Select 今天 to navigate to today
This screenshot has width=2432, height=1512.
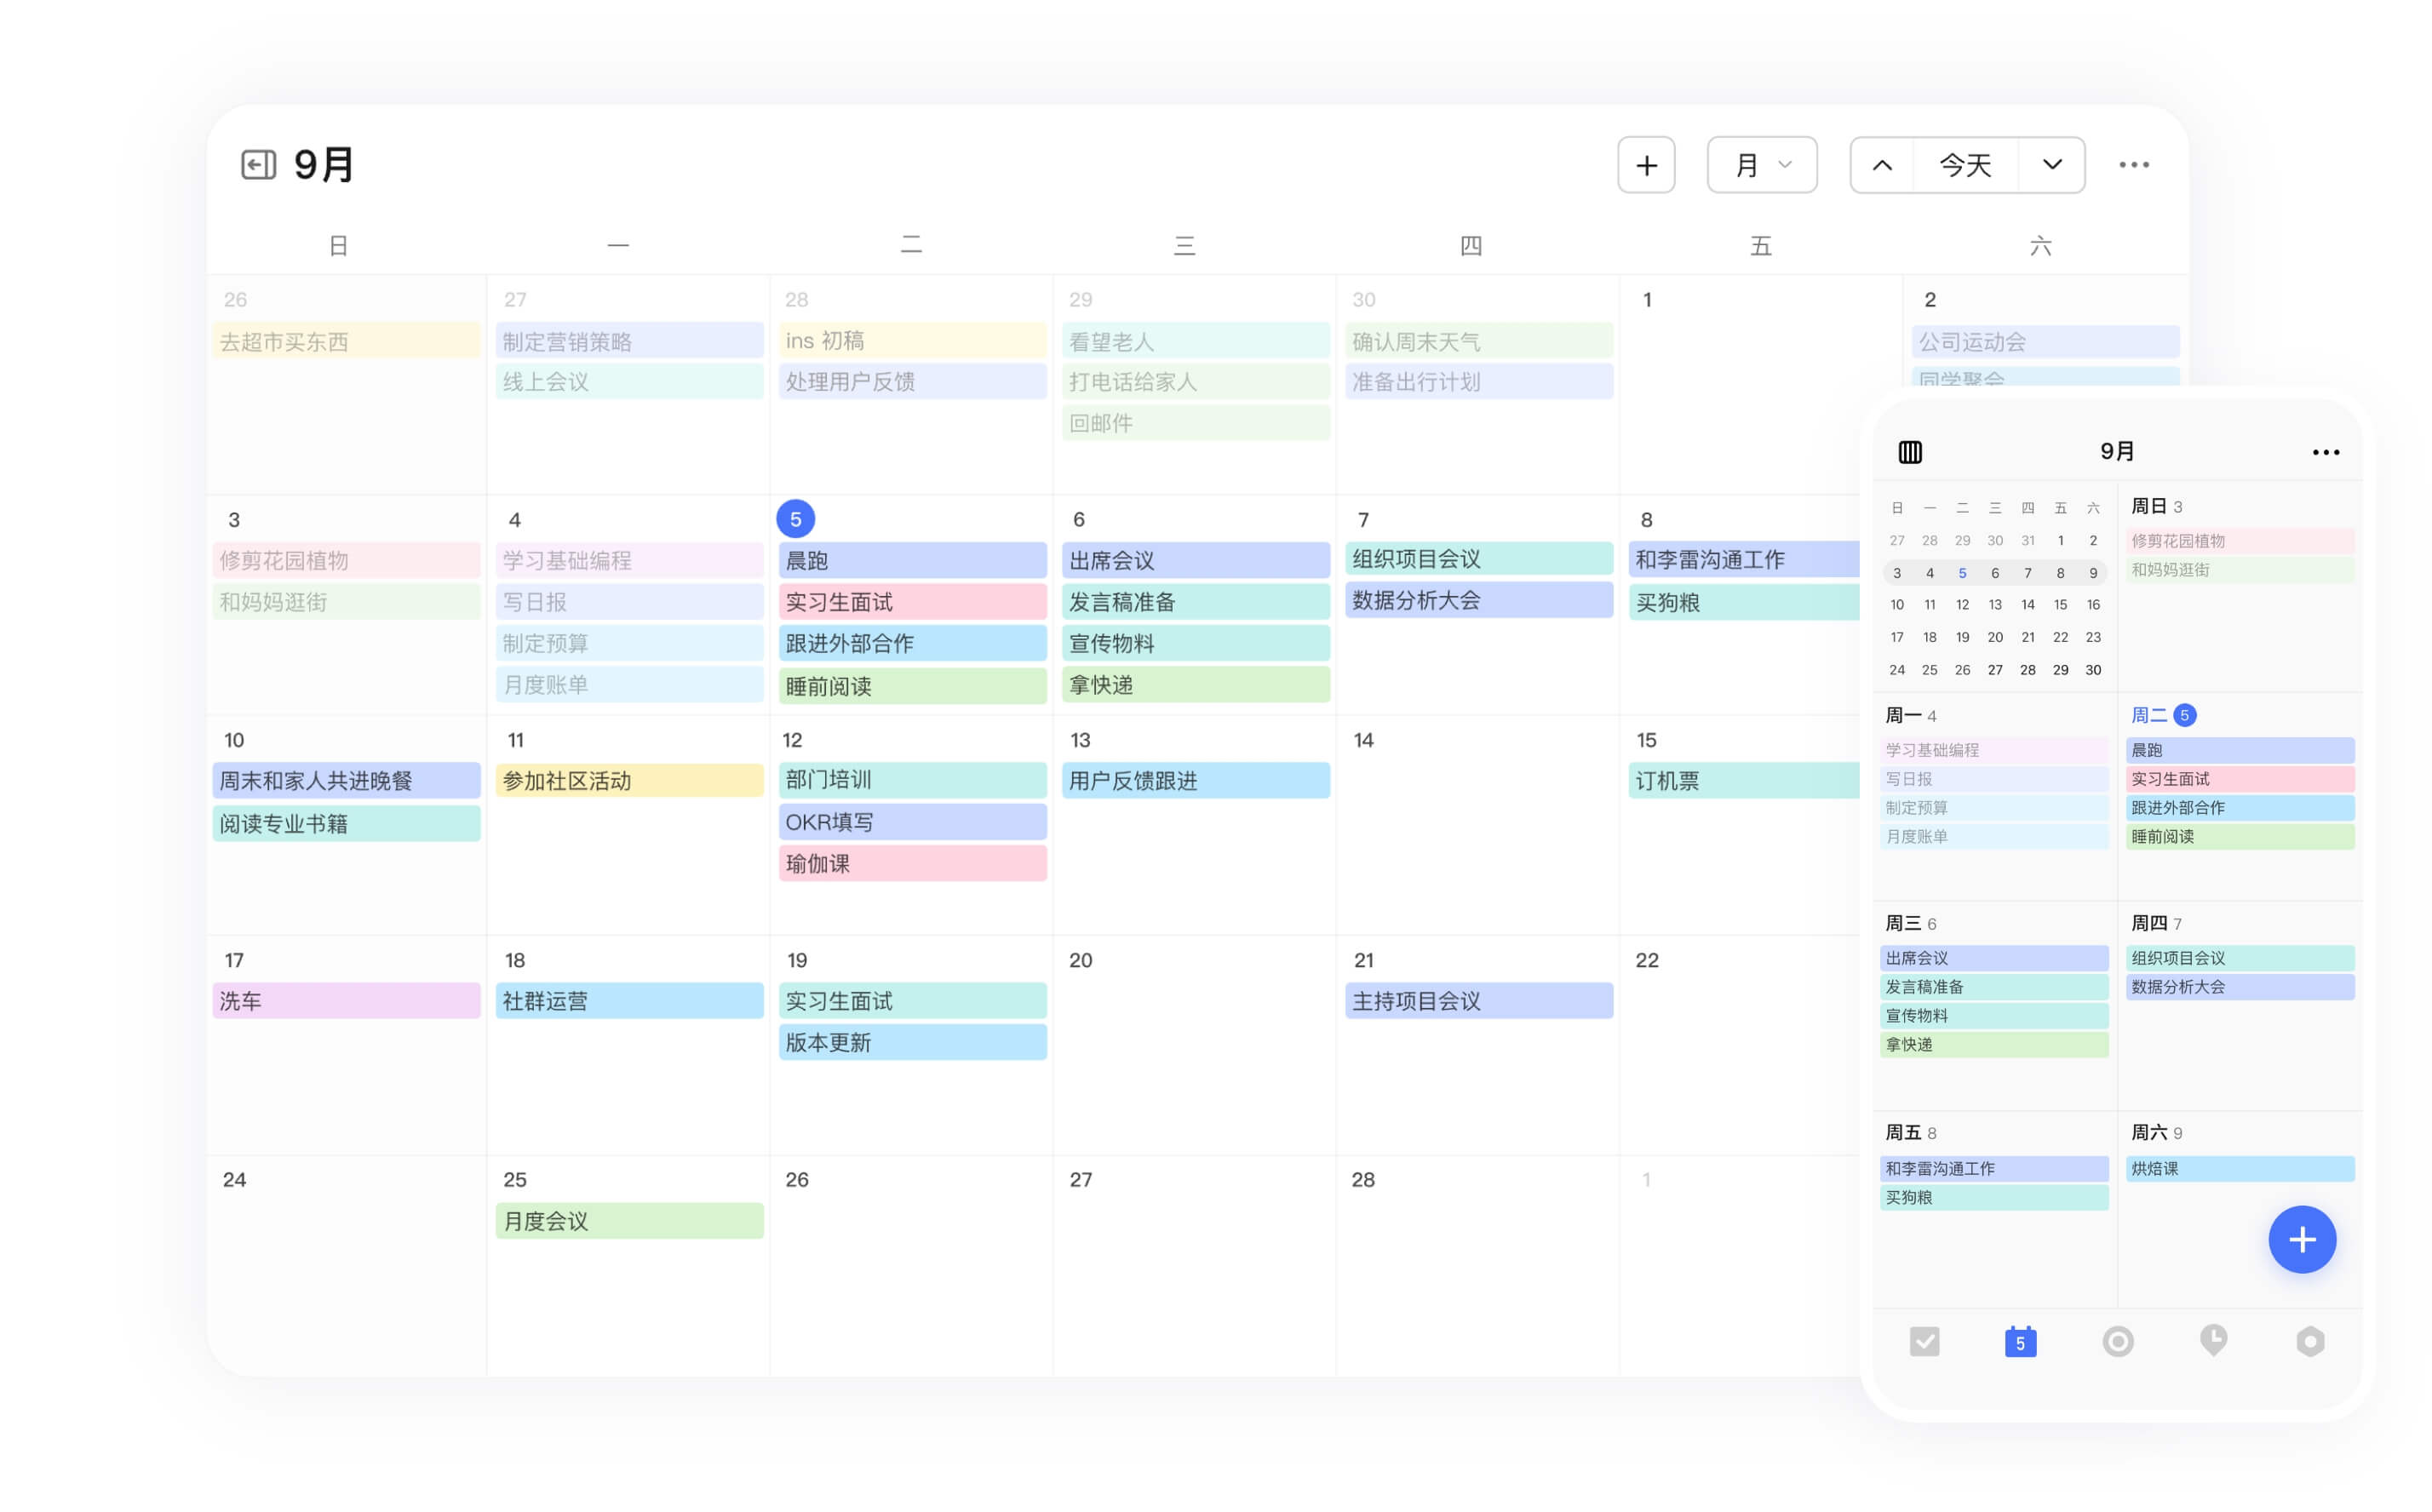[x=1965, y=165]
